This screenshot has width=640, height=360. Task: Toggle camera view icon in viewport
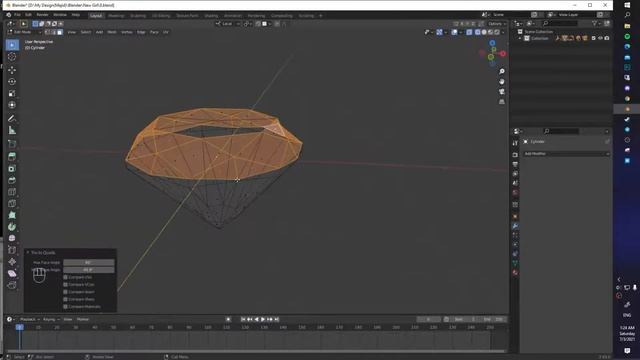tap(502, 91)
